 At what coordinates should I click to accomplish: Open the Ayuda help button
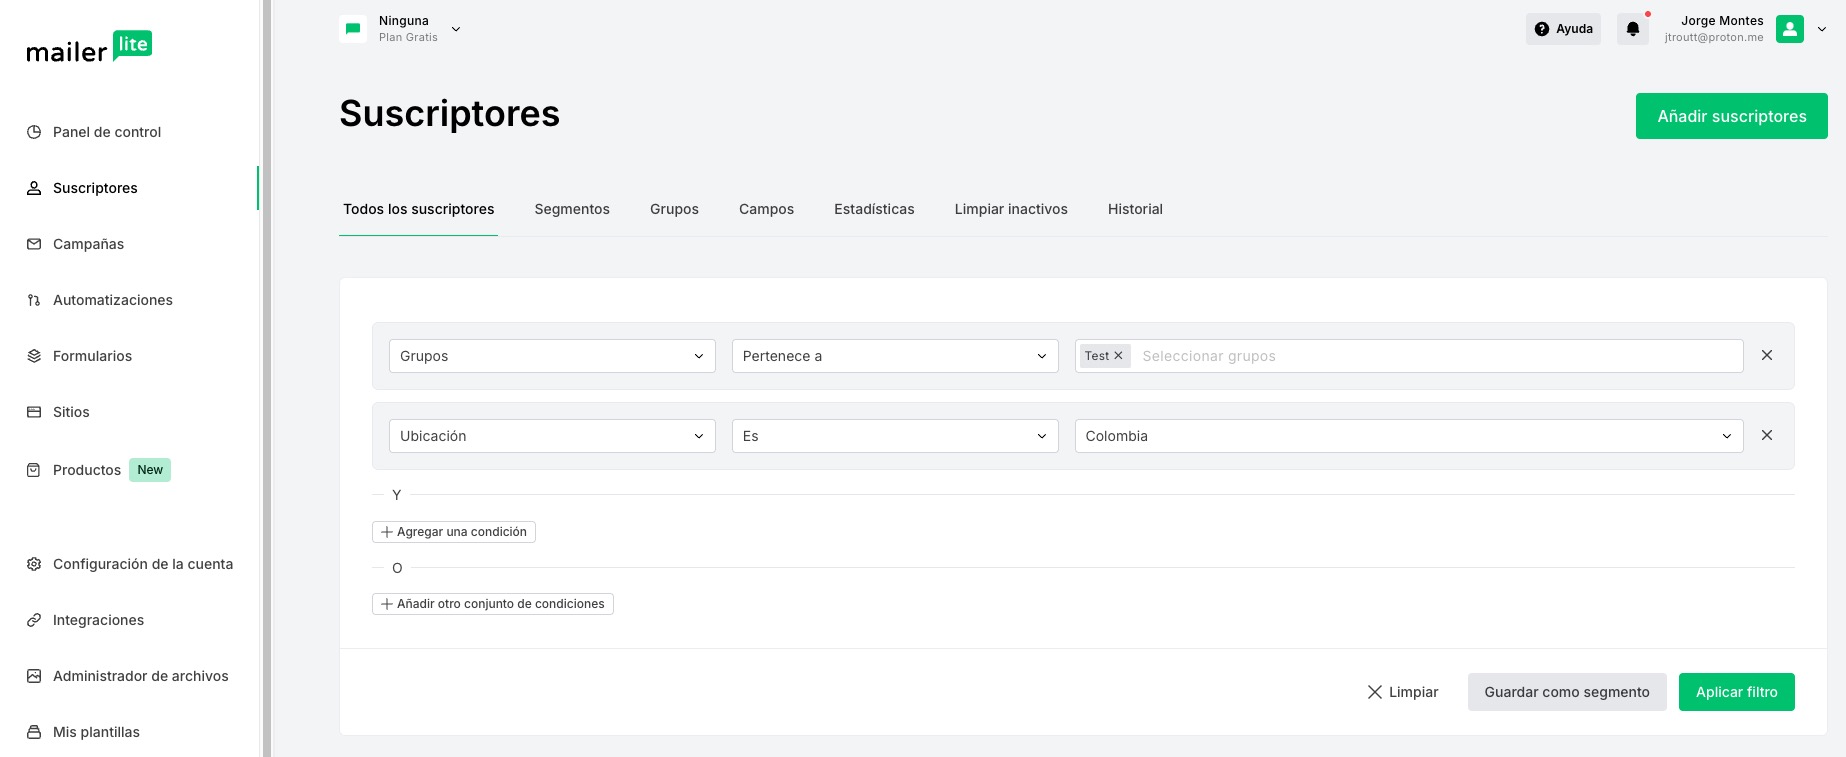[x=1563, y=29]
